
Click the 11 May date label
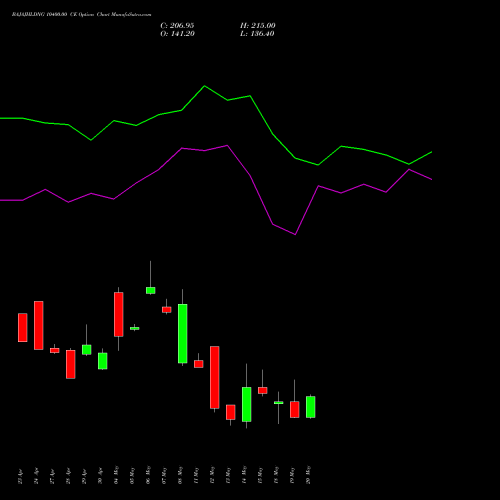click(x=196, y=476)
